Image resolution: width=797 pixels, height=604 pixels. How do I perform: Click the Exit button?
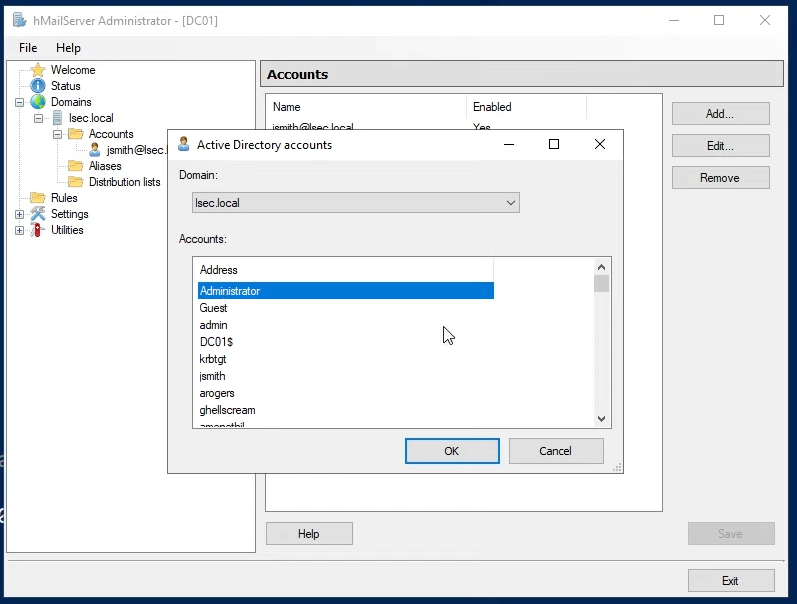731,581
